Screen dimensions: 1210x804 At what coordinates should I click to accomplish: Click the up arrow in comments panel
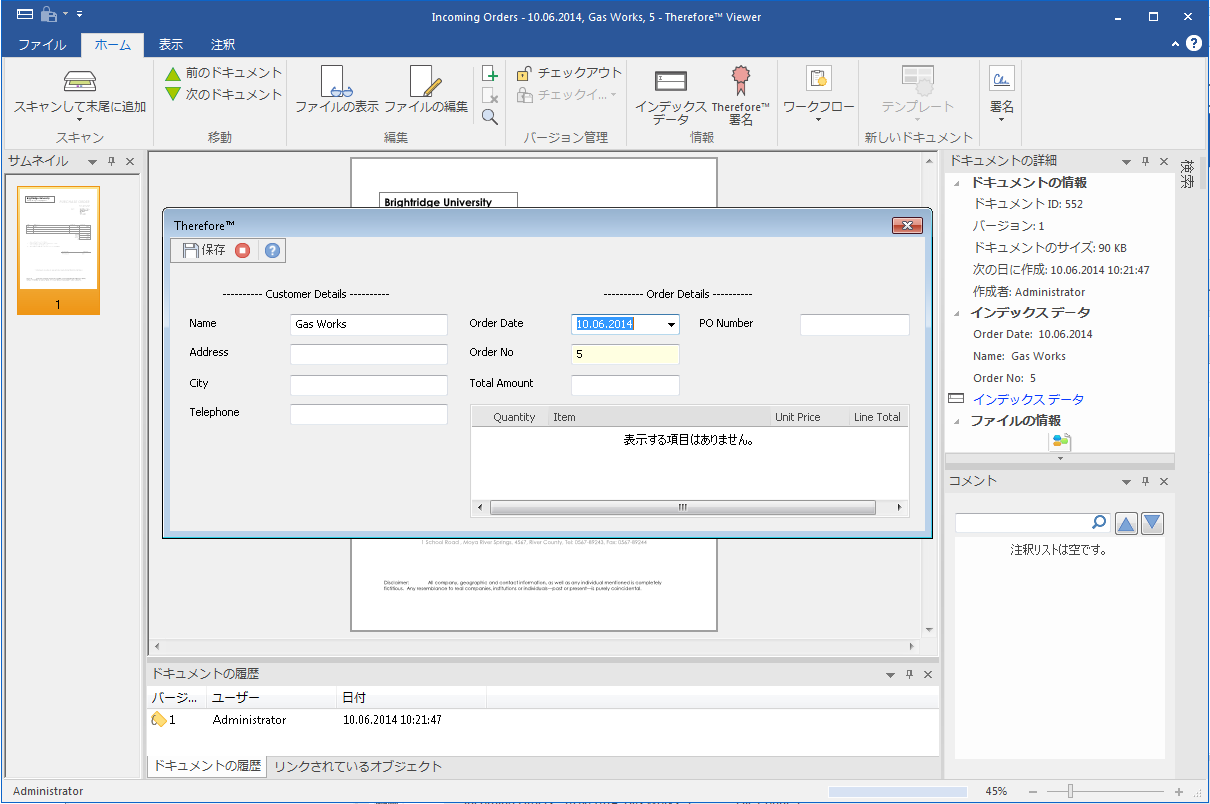(1126, 523)
